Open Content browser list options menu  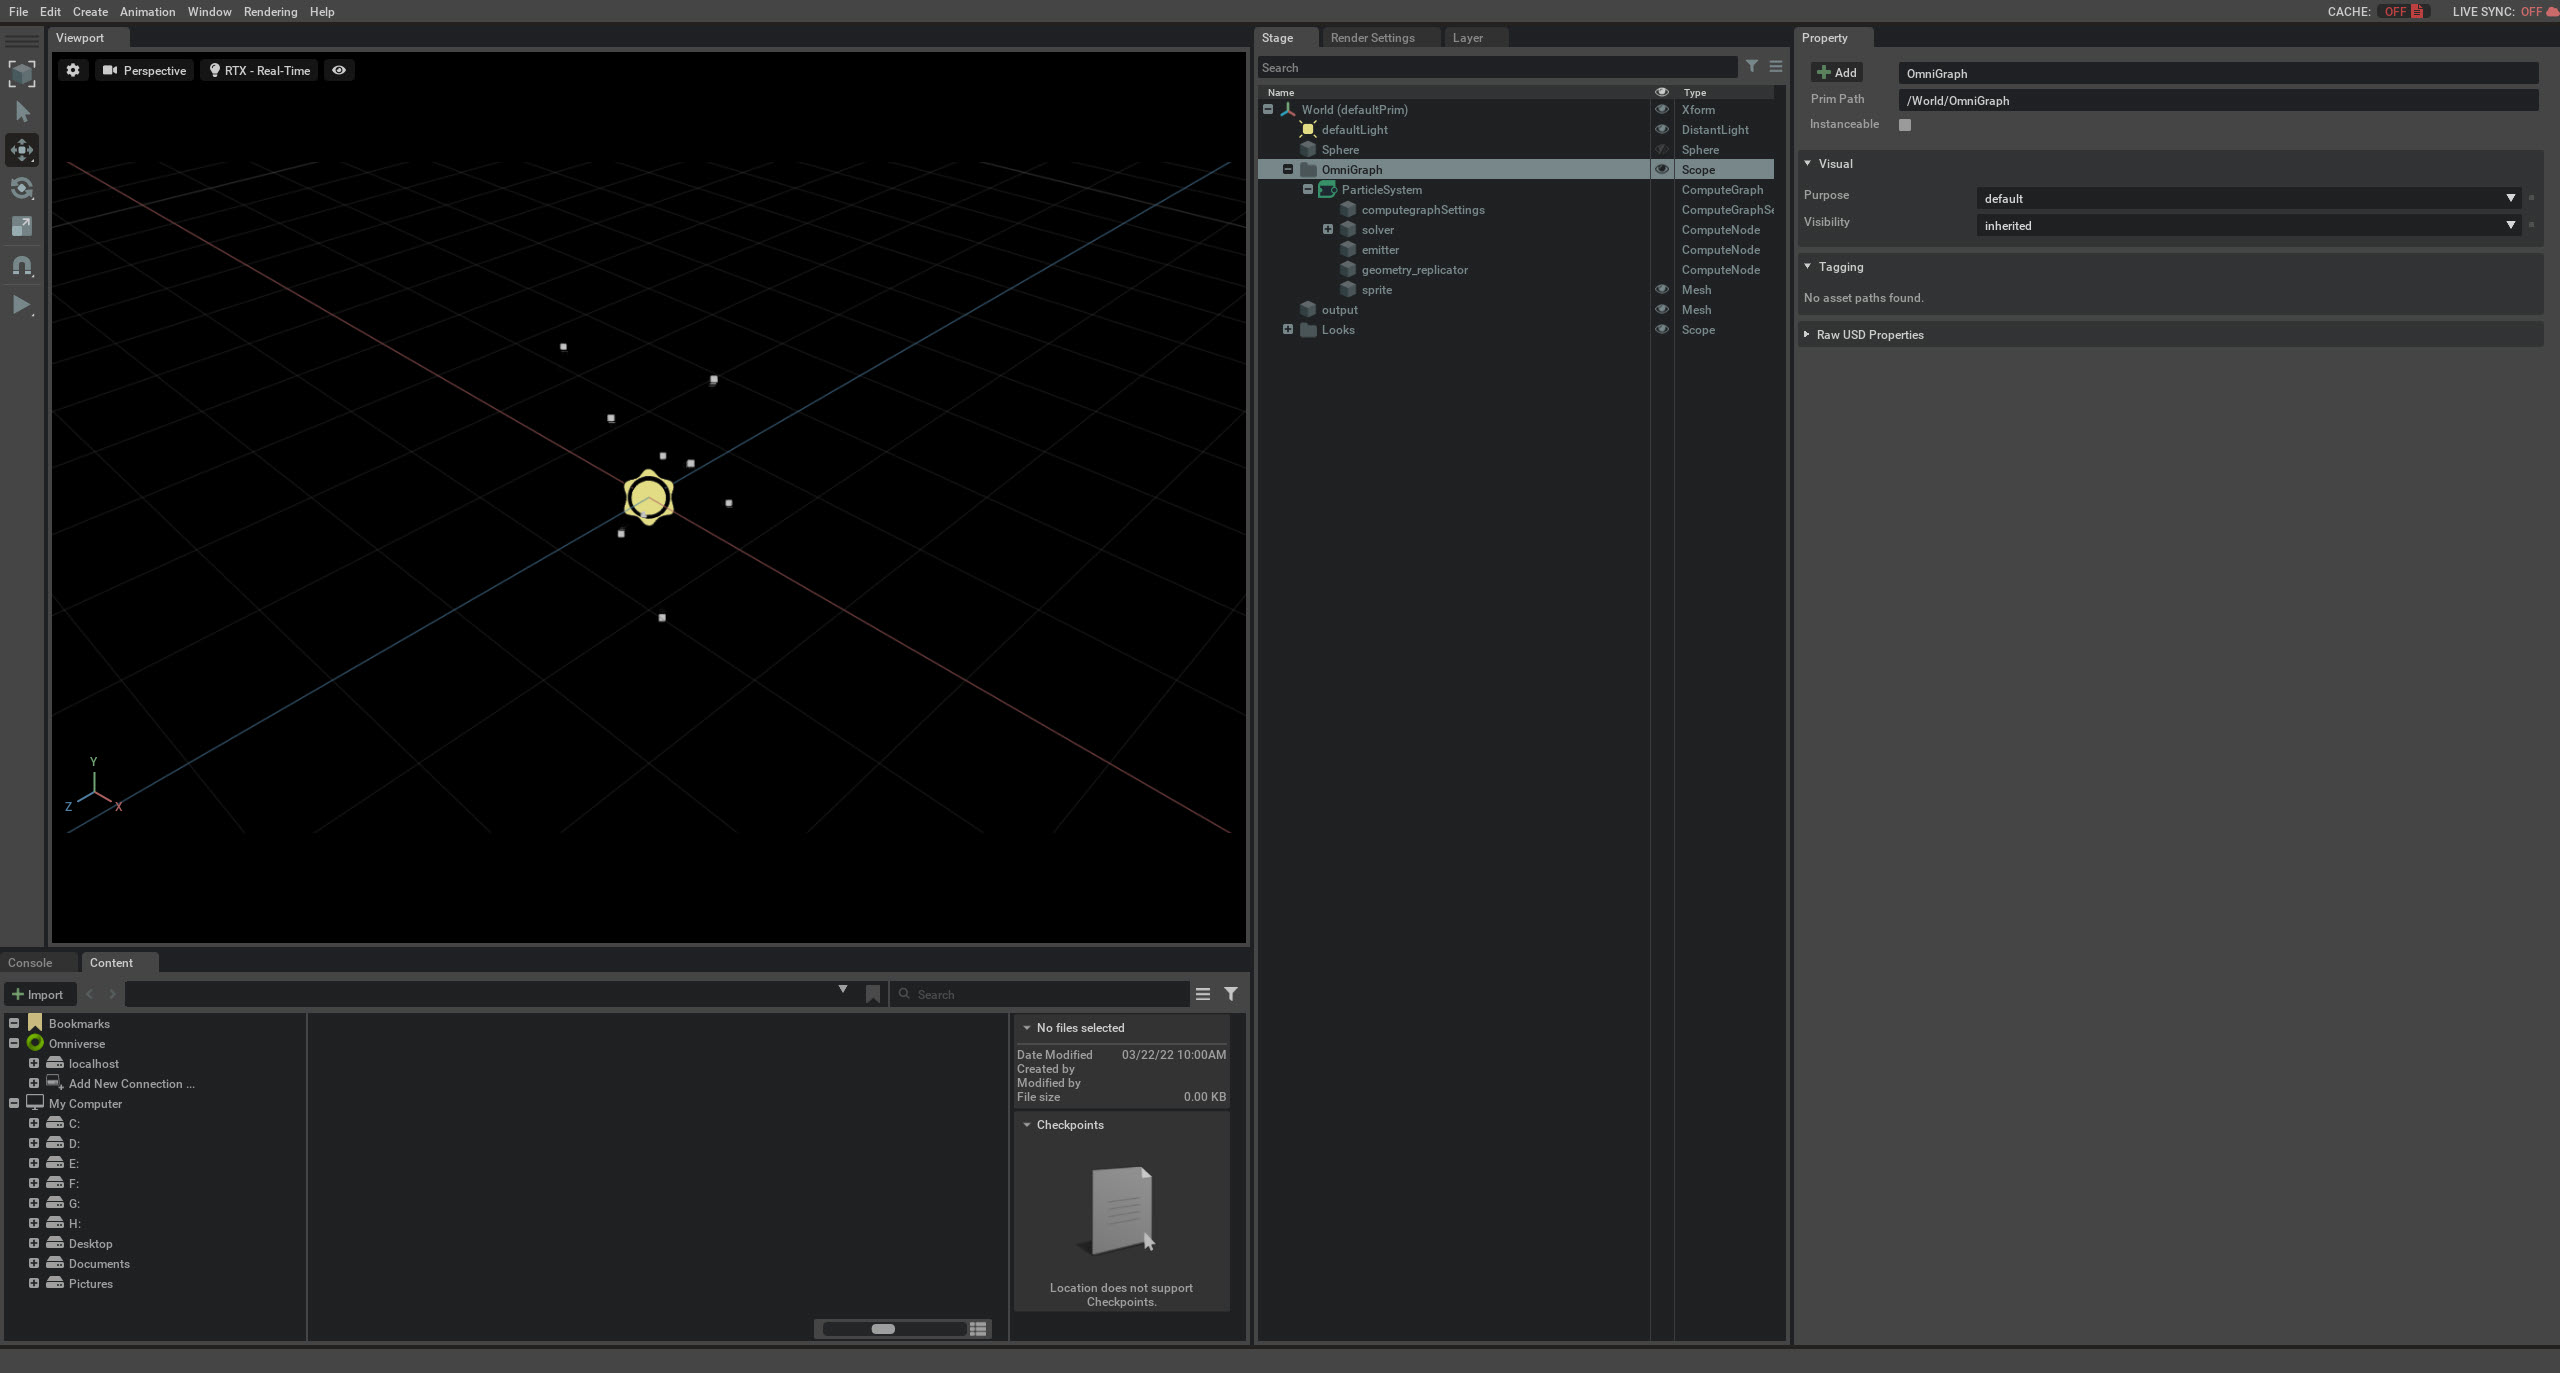pos(1203,994)
